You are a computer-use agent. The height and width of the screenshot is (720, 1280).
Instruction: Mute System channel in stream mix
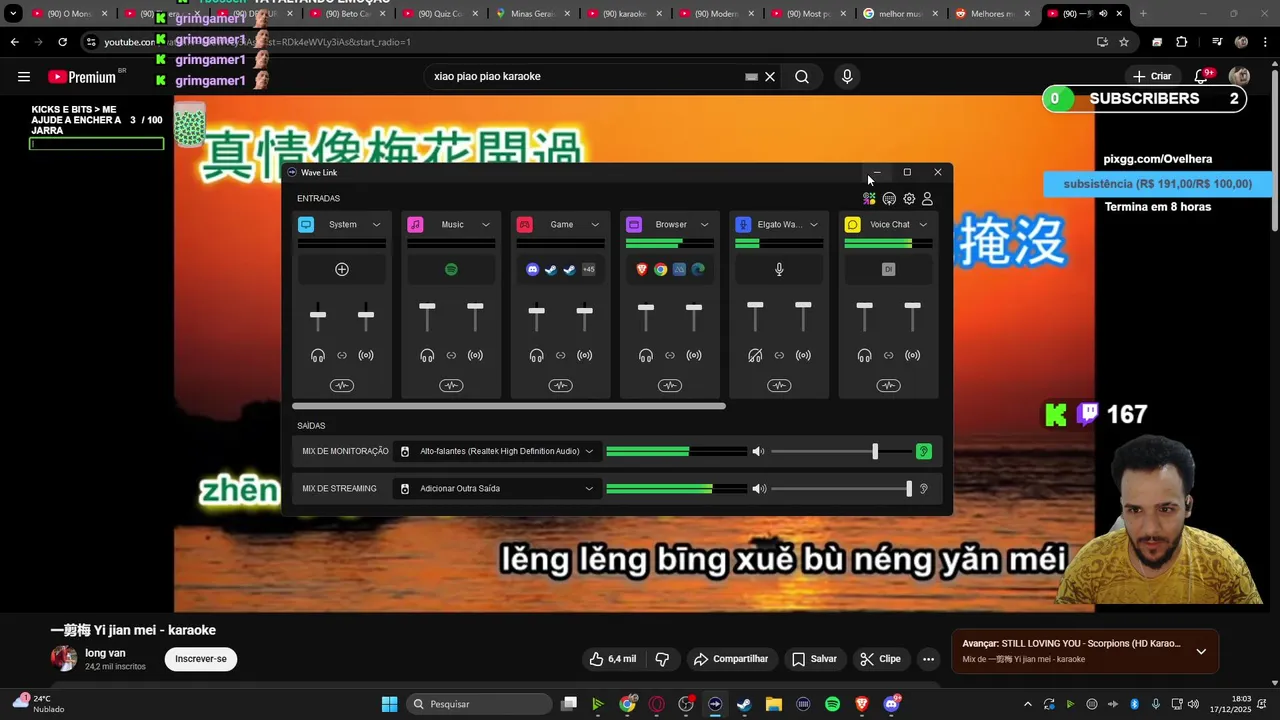366,355
